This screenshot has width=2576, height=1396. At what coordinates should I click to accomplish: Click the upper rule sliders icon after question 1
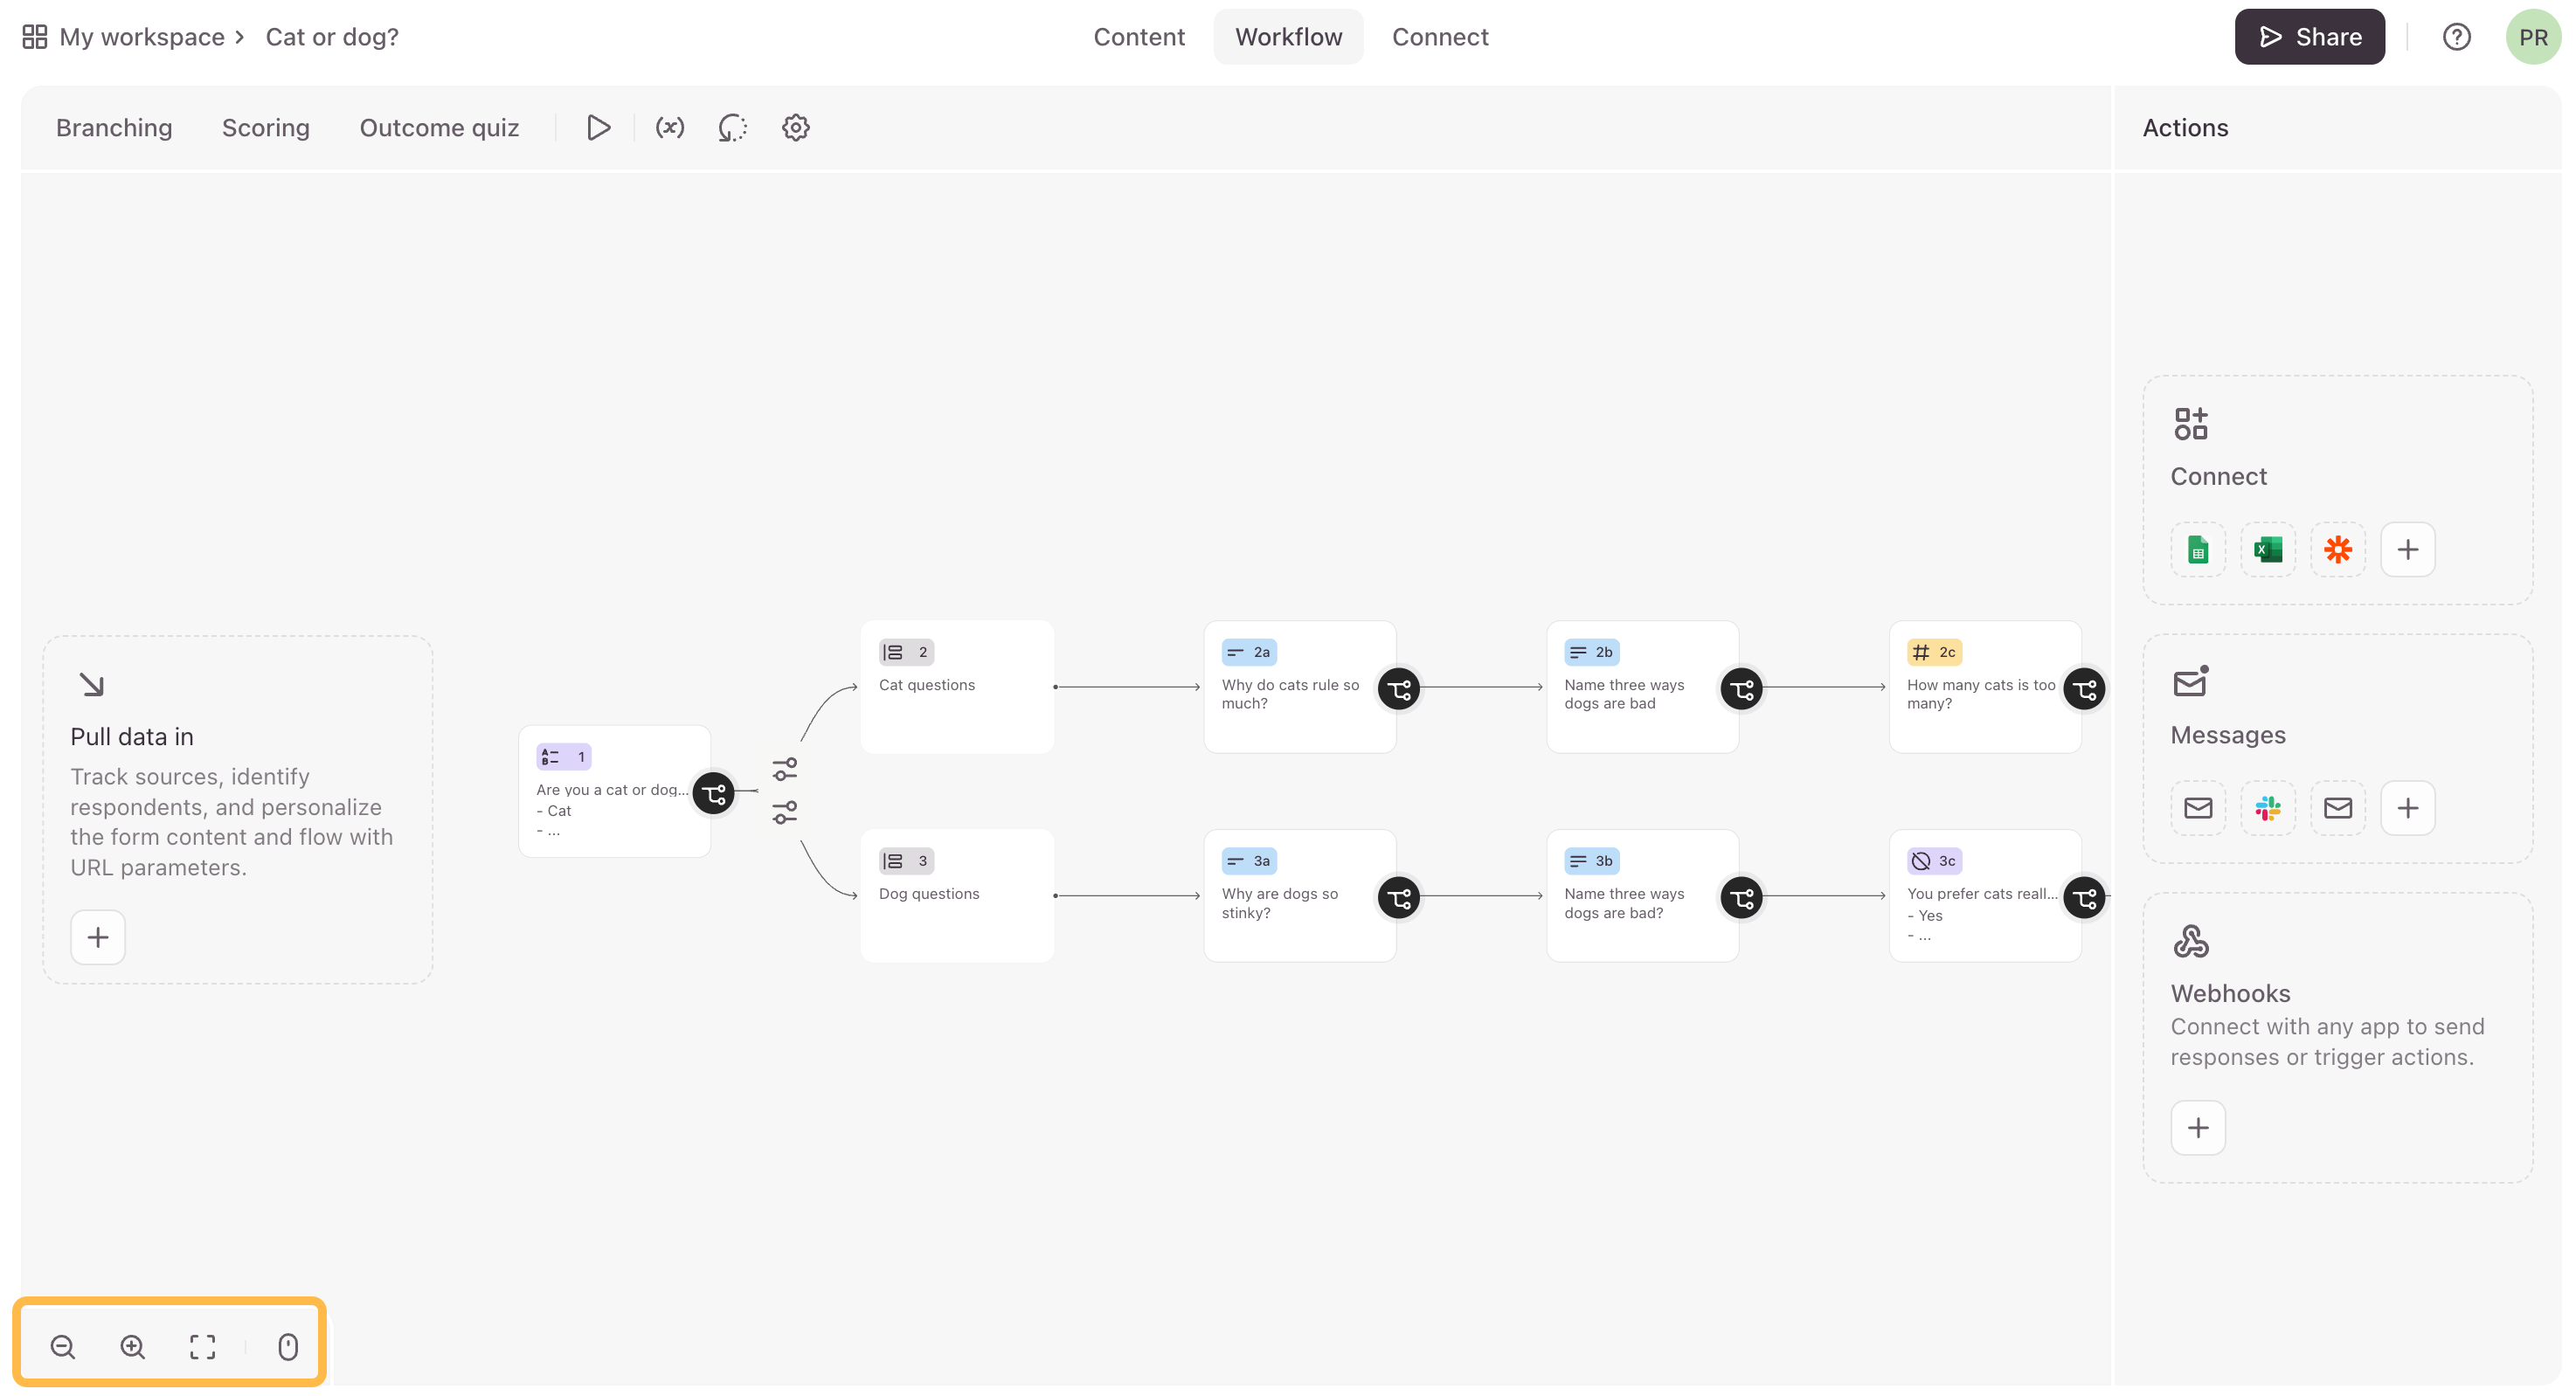coord(785,769)
